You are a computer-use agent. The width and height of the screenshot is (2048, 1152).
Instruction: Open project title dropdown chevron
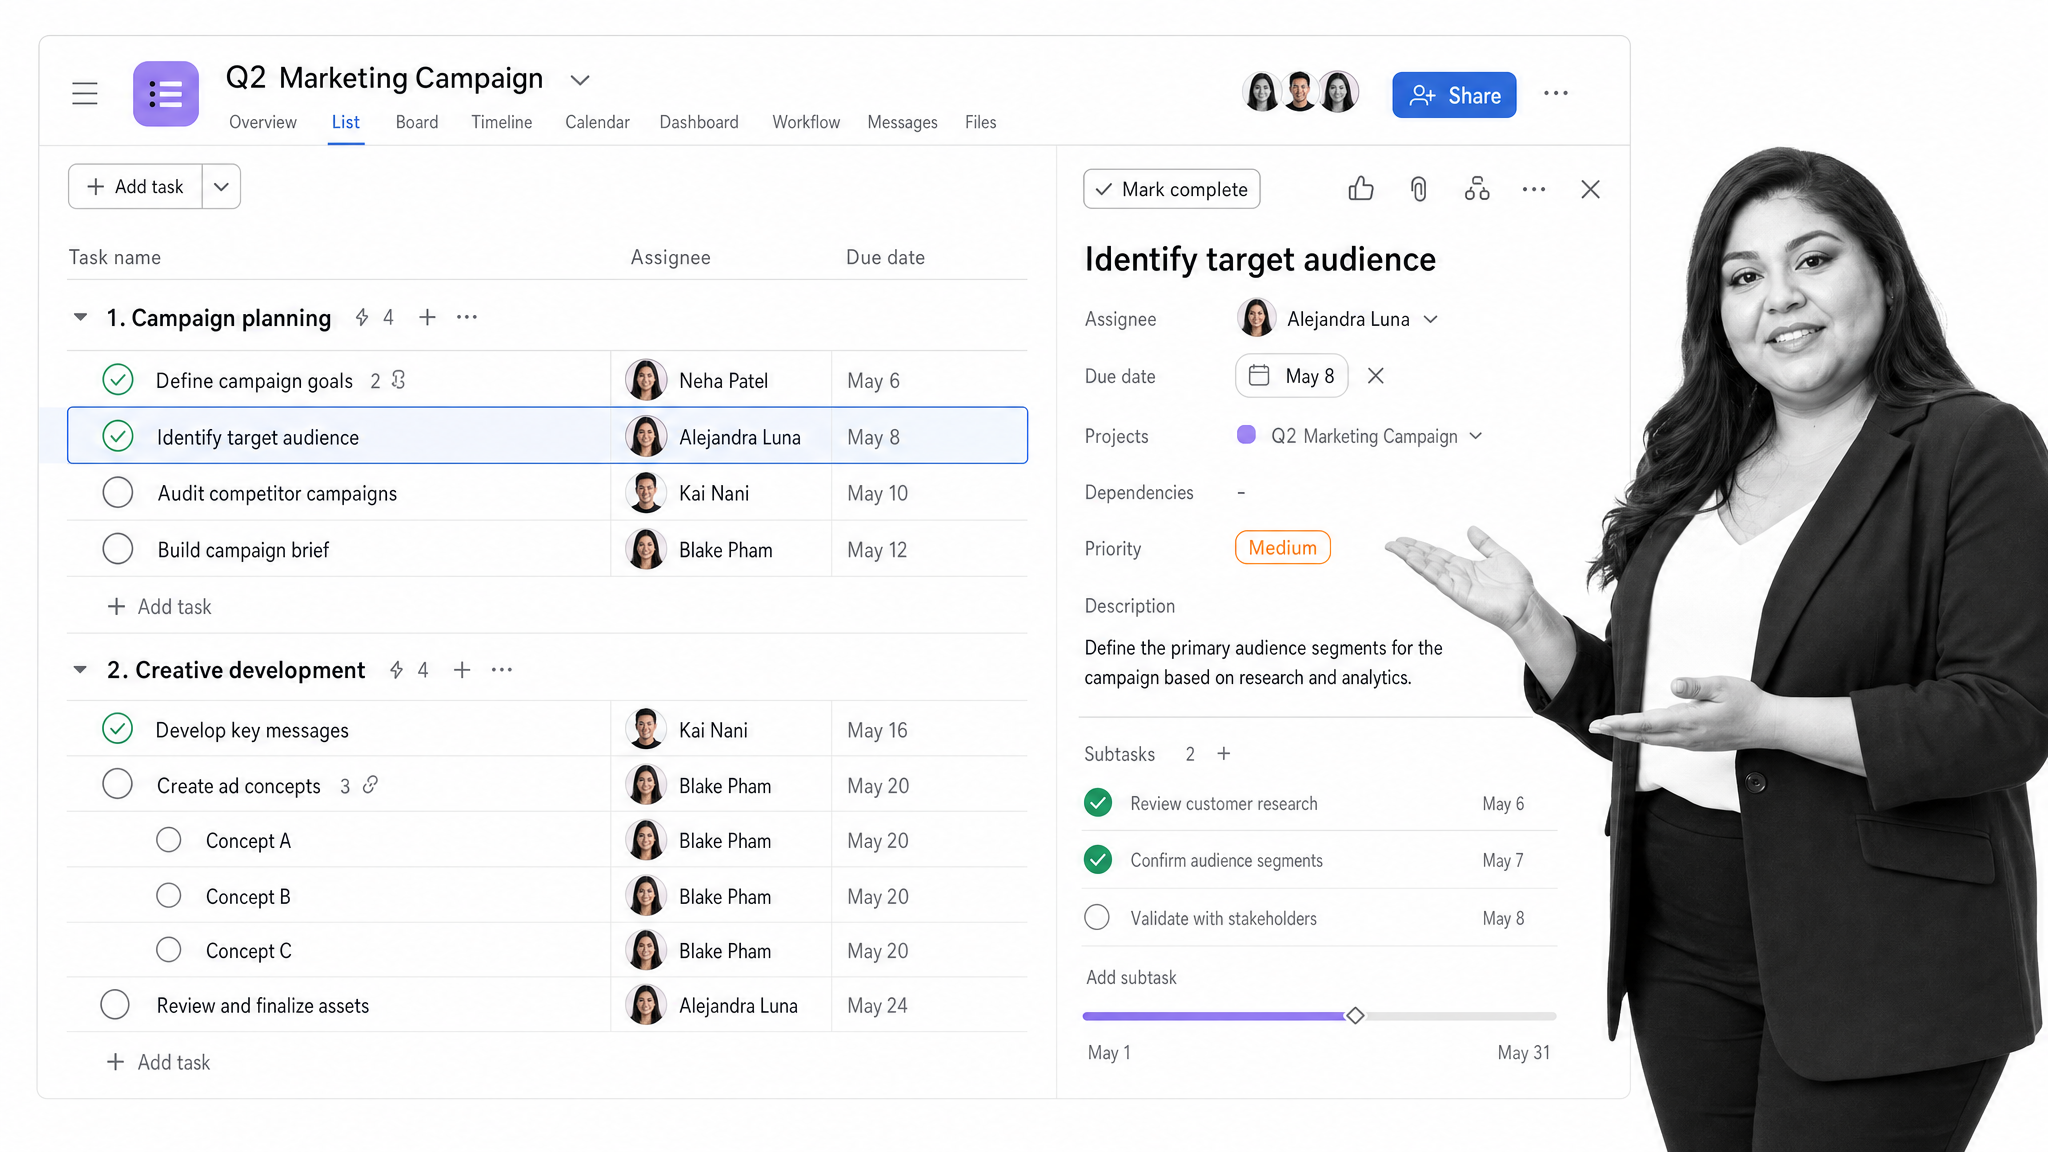(x=580, y=80)
